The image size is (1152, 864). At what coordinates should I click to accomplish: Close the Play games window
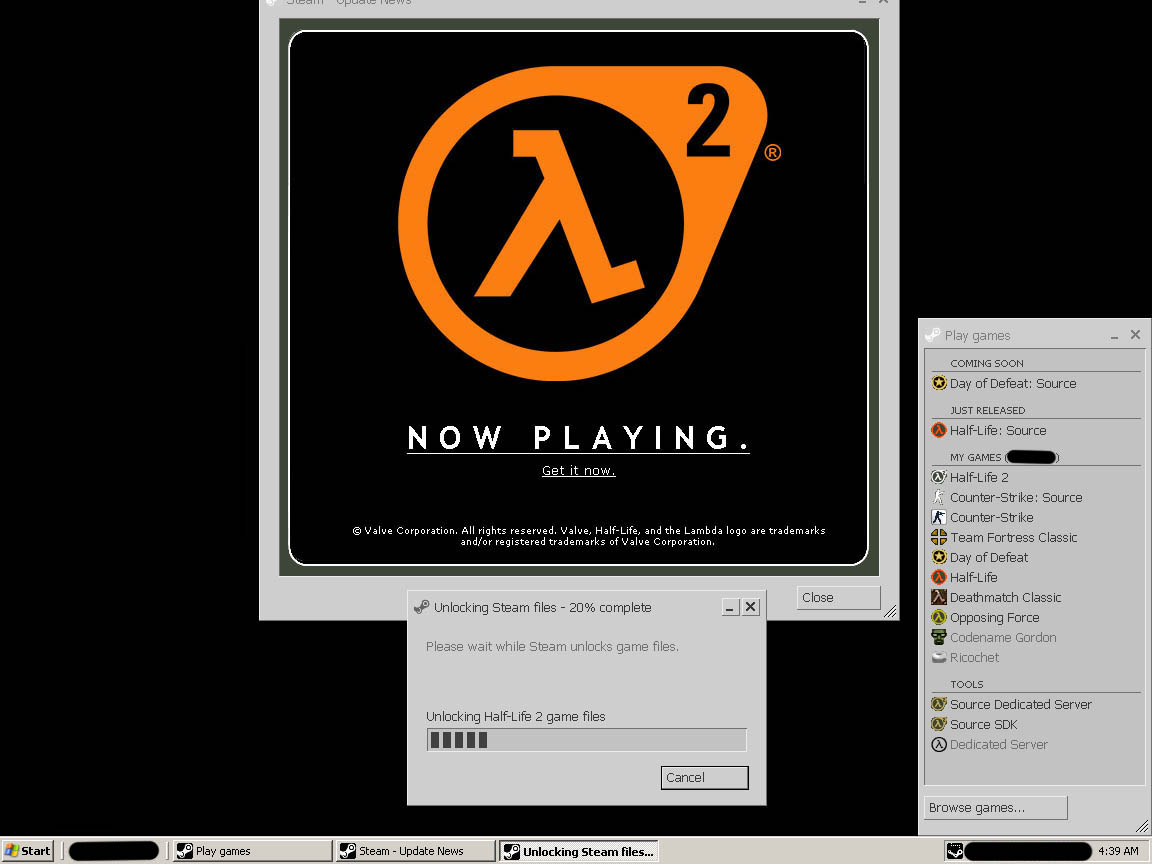(x=1135, y=335)
